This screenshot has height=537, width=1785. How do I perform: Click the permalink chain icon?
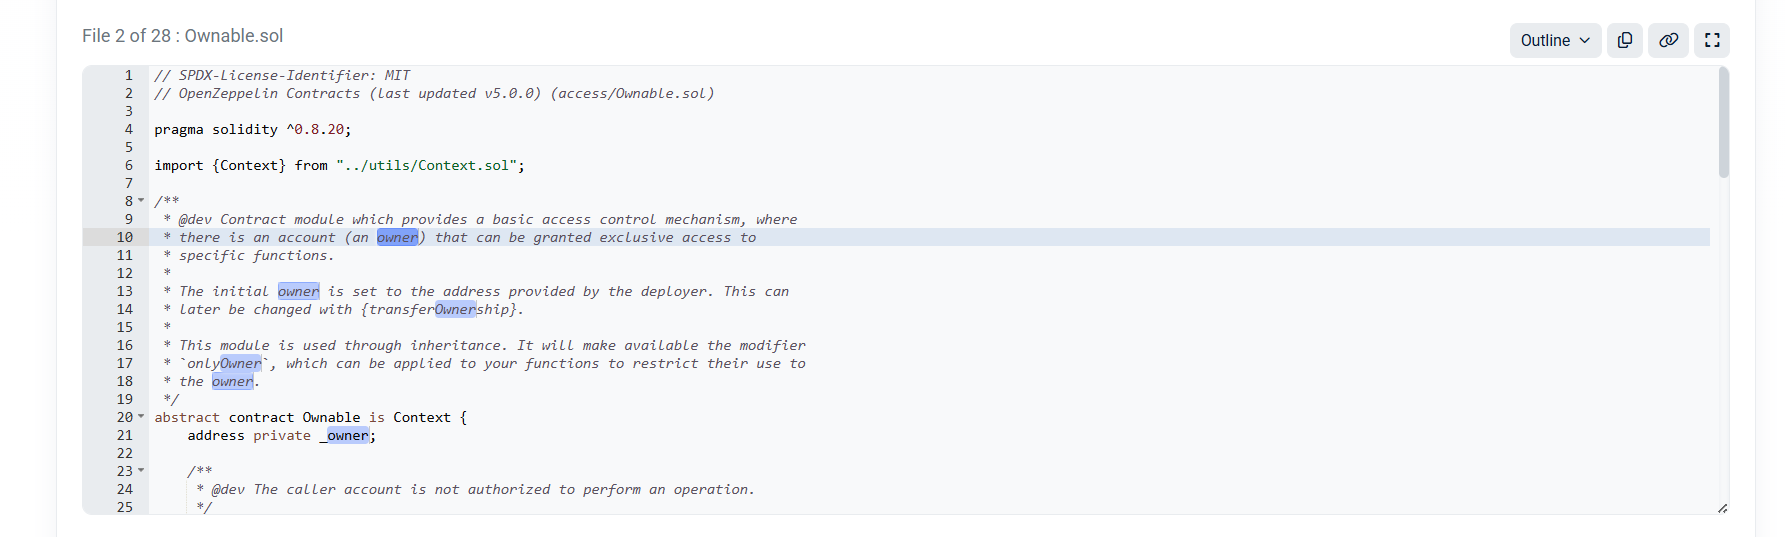point(1668,40)
